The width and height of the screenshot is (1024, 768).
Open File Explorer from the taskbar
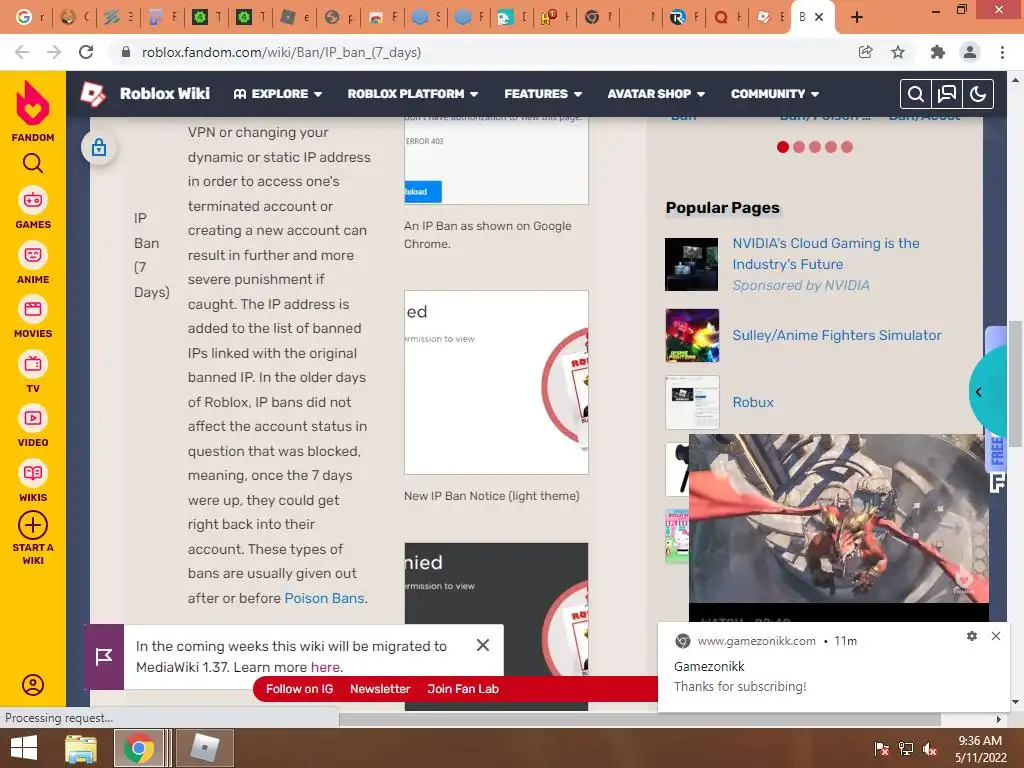[81, 748]
